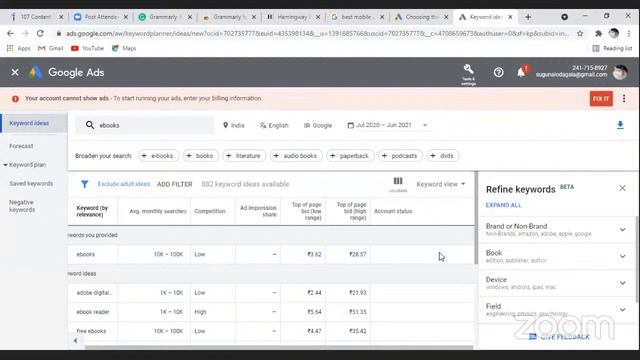Click the Exclude adult ideas filter
The width and height of the screenshot is (640, 360).
point(124,184)
